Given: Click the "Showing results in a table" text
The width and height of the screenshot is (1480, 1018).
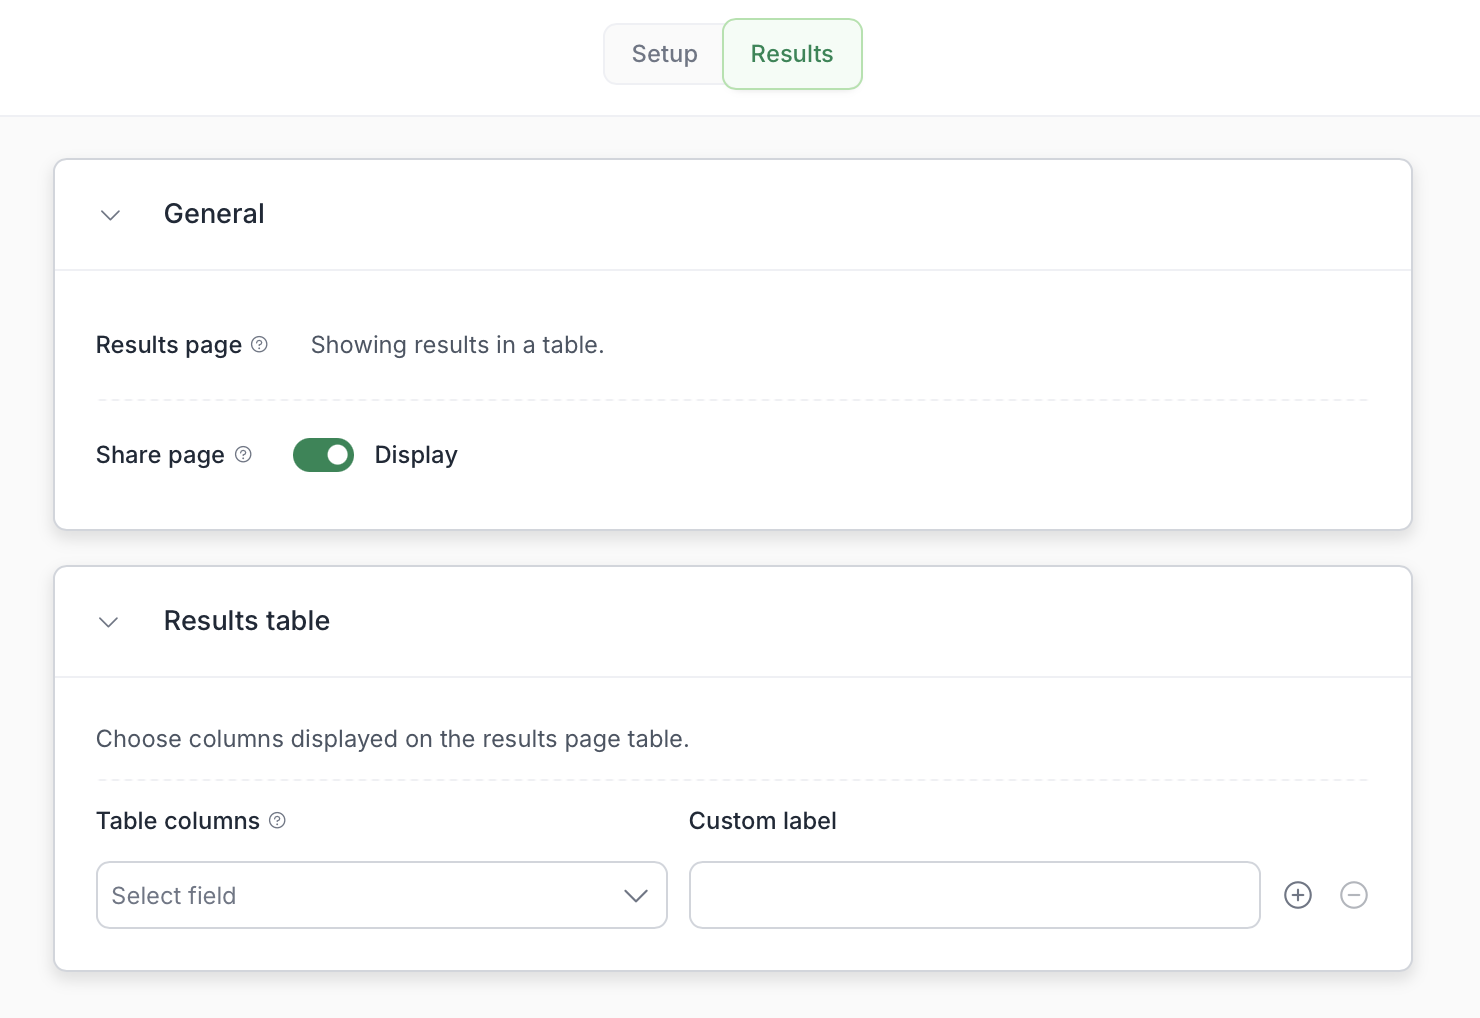Looking at the screenshot, I should point(457,345).
